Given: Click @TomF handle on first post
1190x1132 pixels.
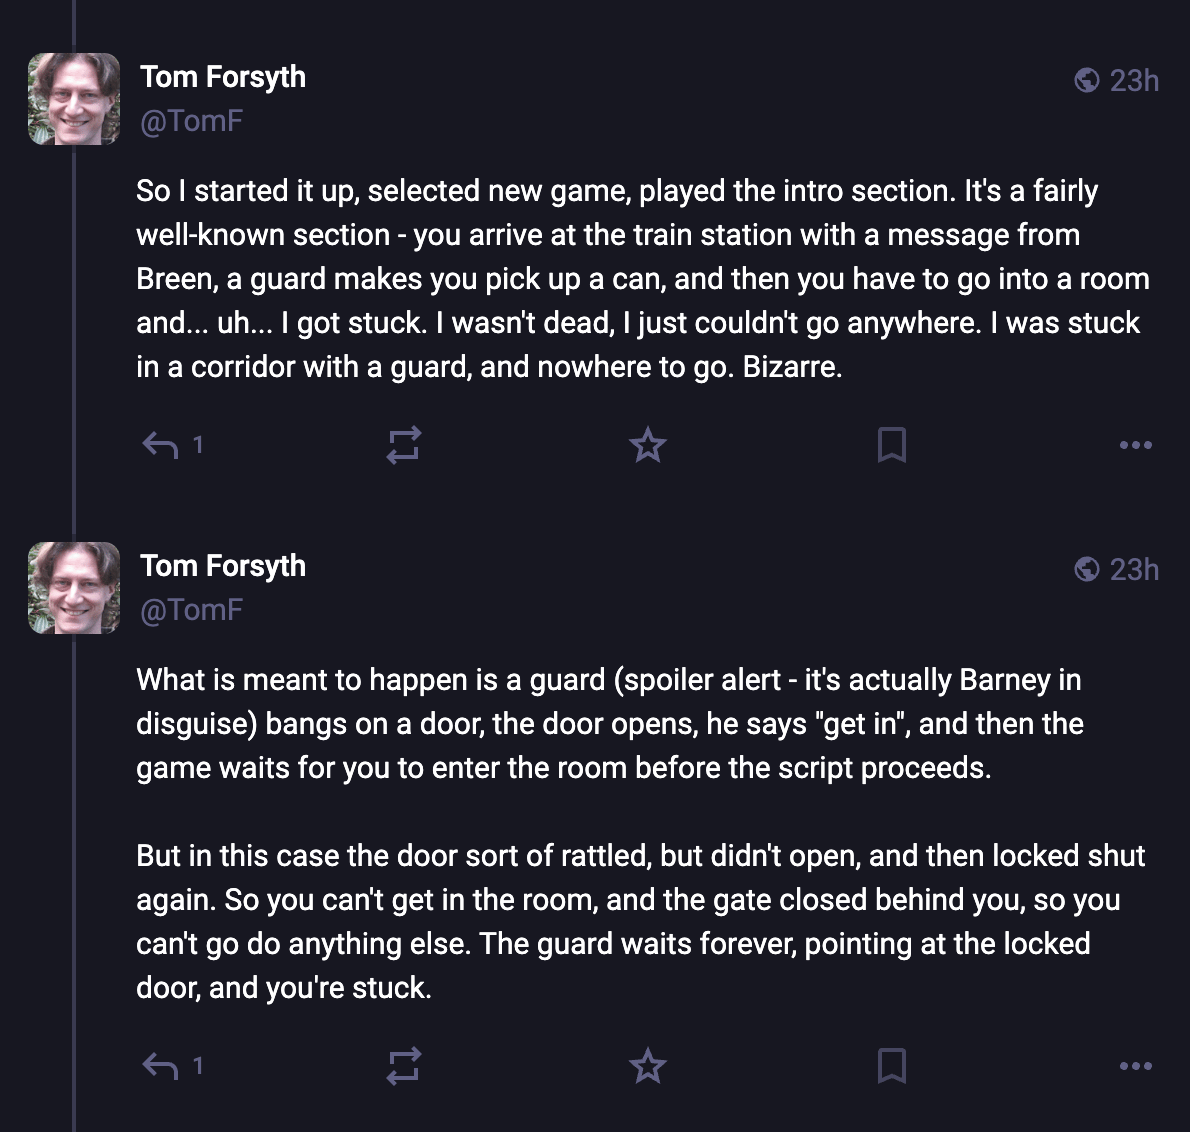Looking at the screenshot, I should coord(192,121).
